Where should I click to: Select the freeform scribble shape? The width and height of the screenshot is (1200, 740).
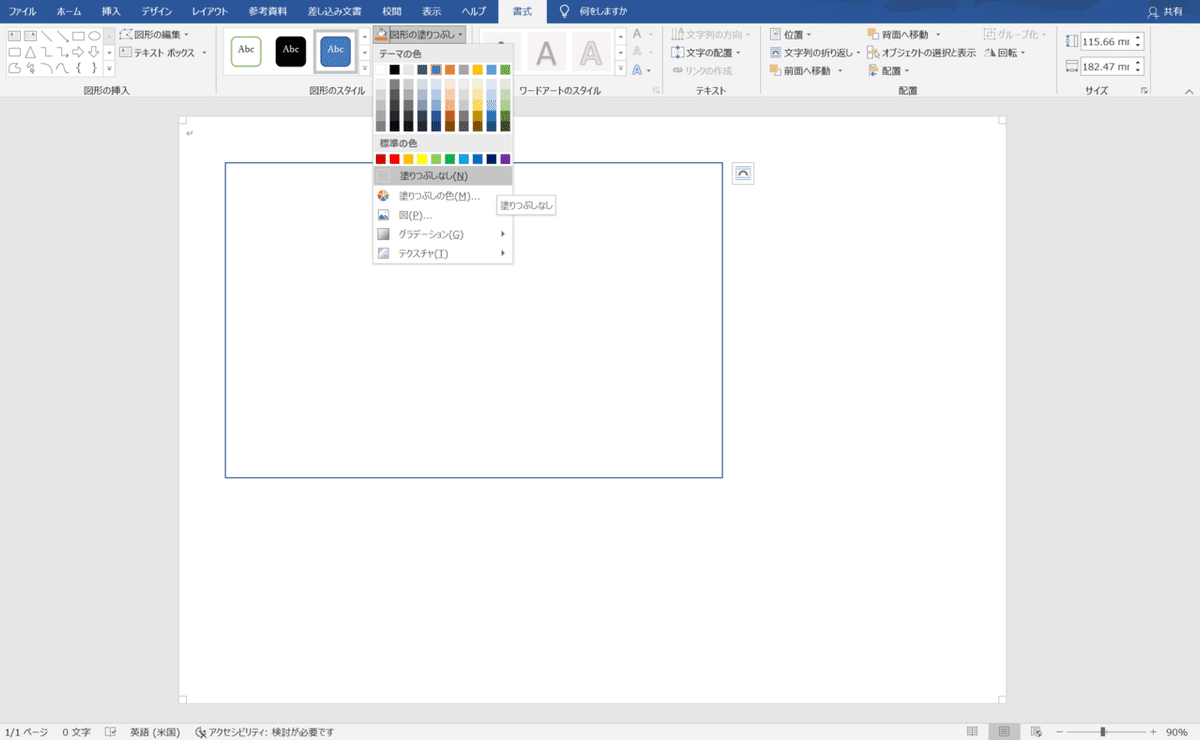pyautogui.click(x=30, y=68)
